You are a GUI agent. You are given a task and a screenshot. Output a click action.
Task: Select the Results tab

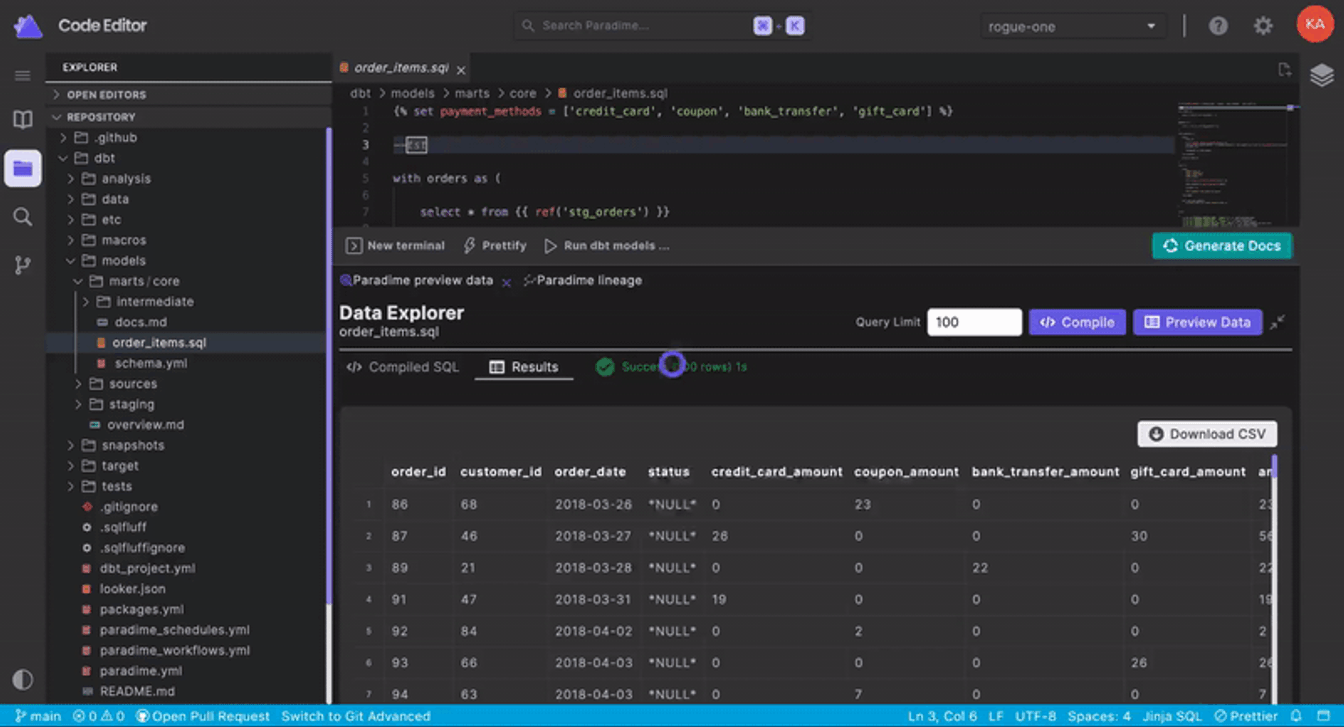click(x=524, y=367)
